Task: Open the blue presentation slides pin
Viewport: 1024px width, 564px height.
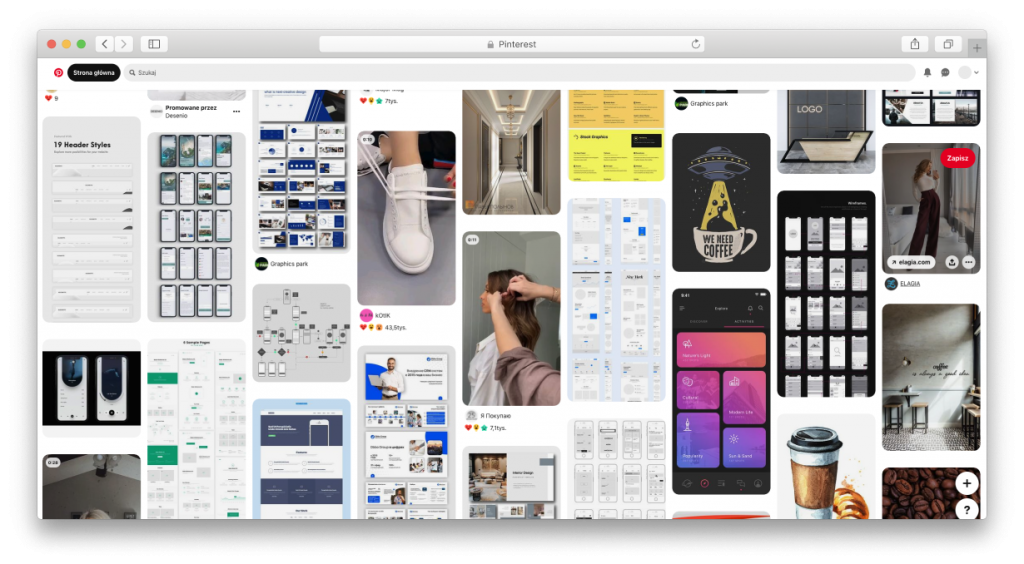Action: pos(301,171)
